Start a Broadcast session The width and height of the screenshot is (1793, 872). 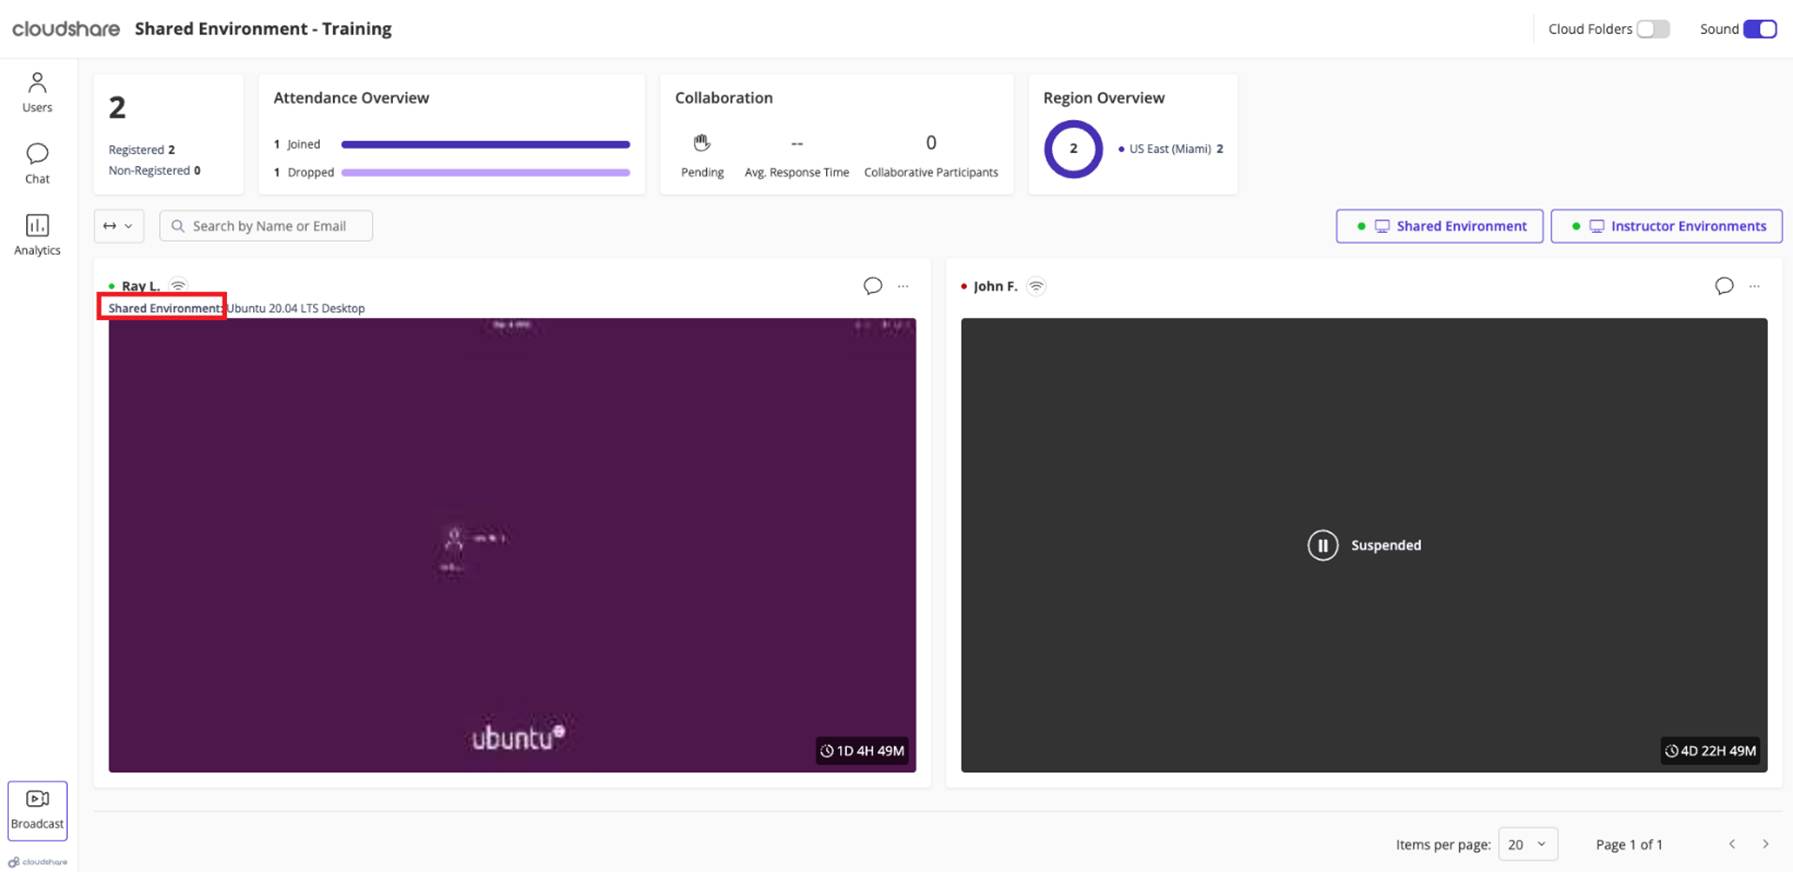pyautogui.click(x=37, y=810)
